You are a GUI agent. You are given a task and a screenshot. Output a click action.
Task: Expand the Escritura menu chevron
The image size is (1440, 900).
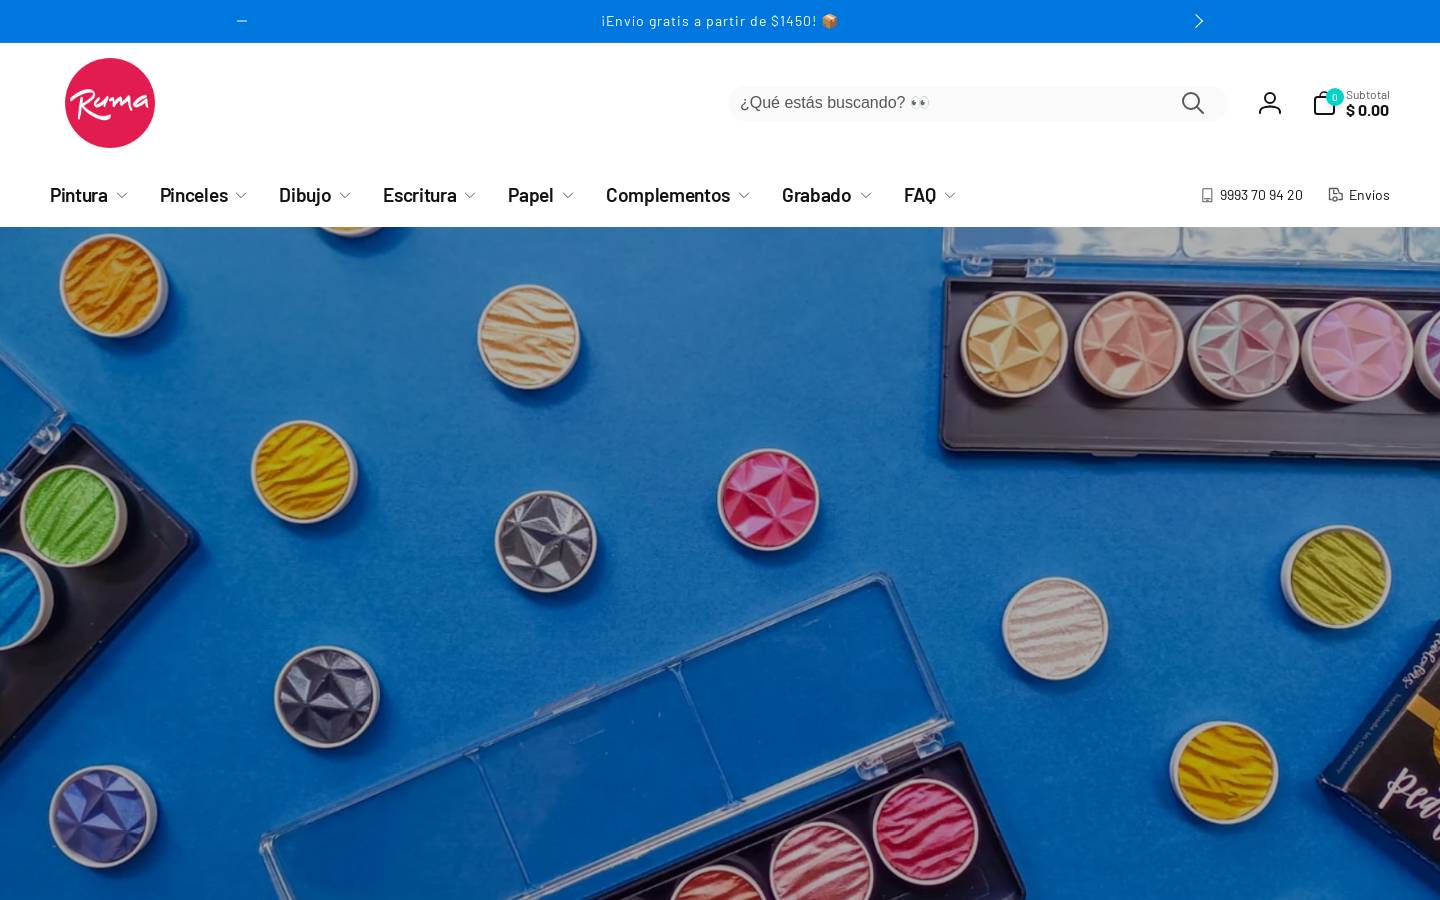coord(470,196)
